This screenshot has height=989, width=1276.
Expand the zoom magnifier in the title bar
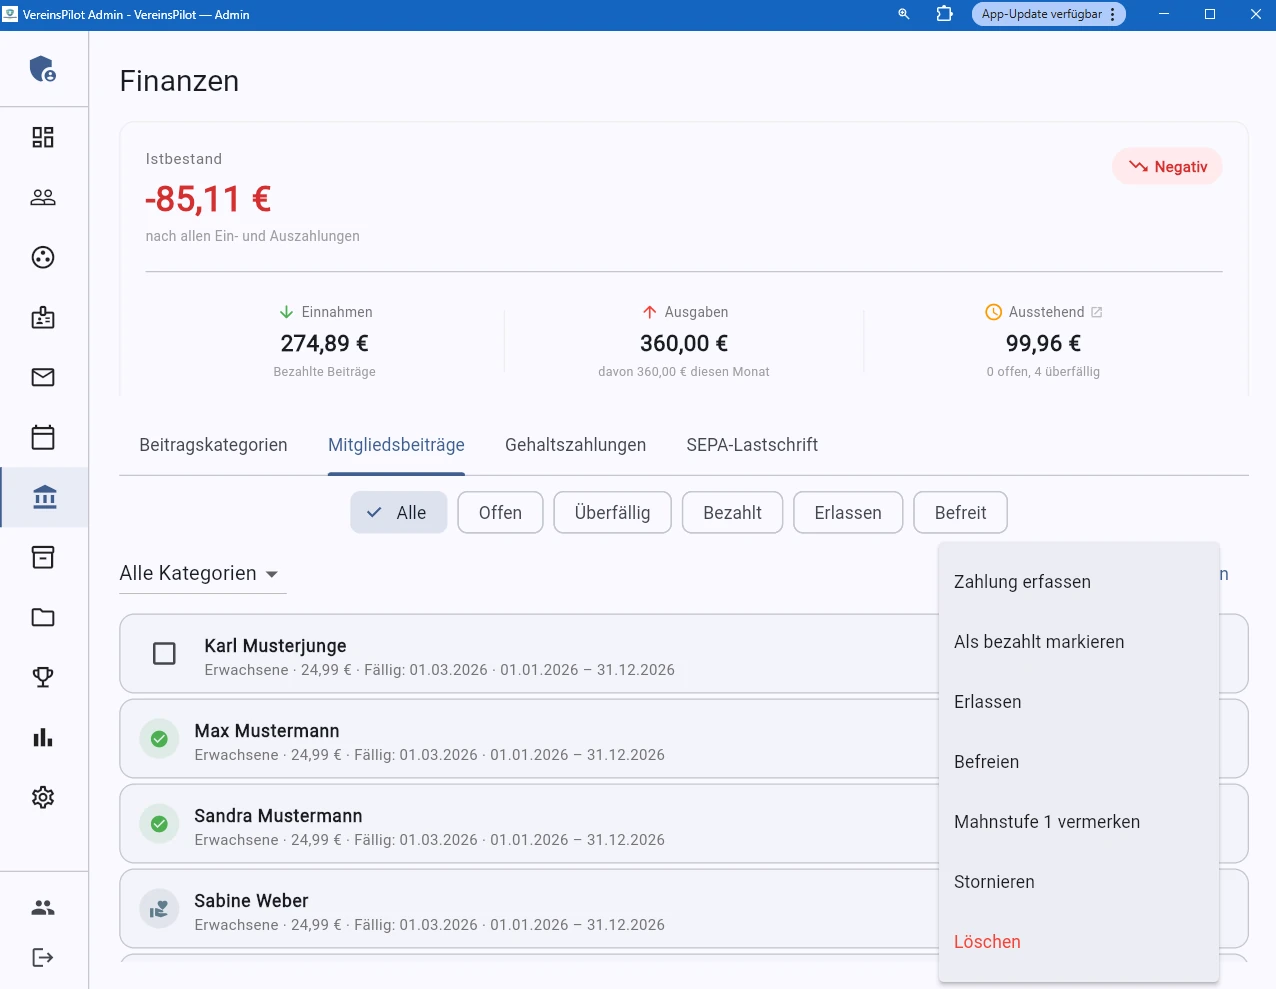tap(903, 14)
